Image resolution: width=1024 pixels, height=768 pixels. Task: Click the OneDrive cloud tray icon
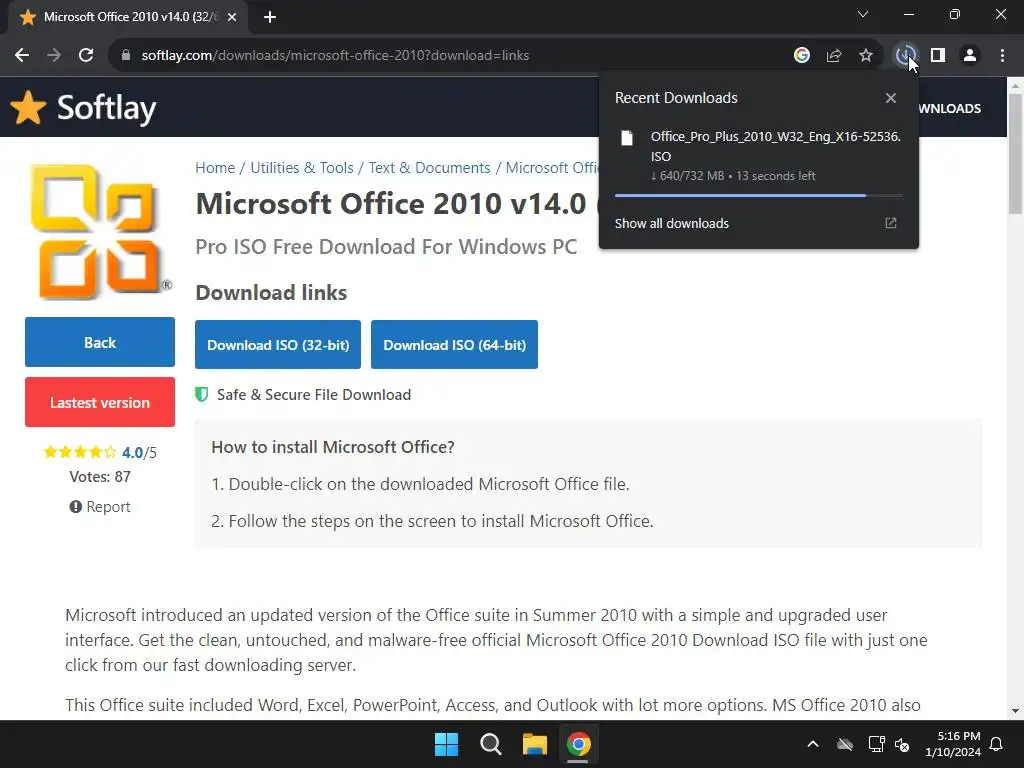pos(845,744)
